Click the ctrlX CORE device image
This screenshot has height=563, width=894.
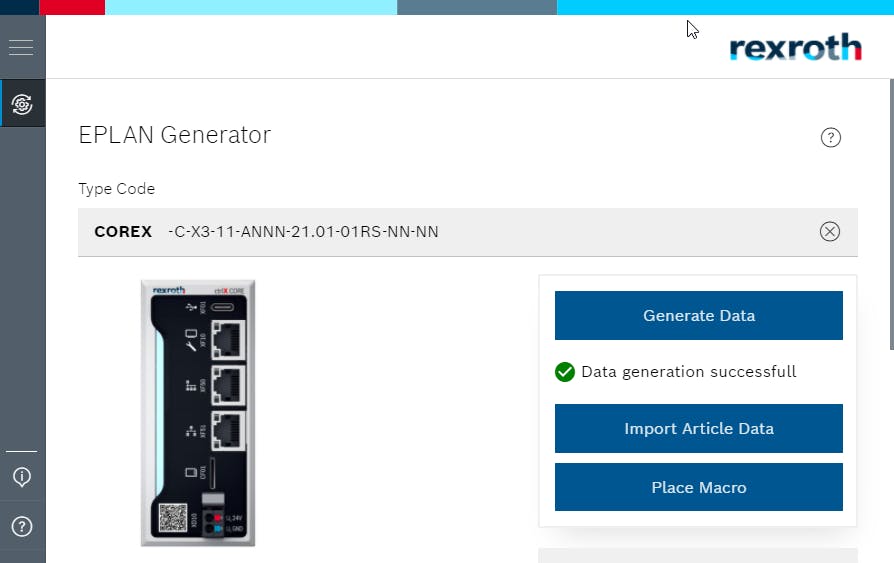[198, 413]
